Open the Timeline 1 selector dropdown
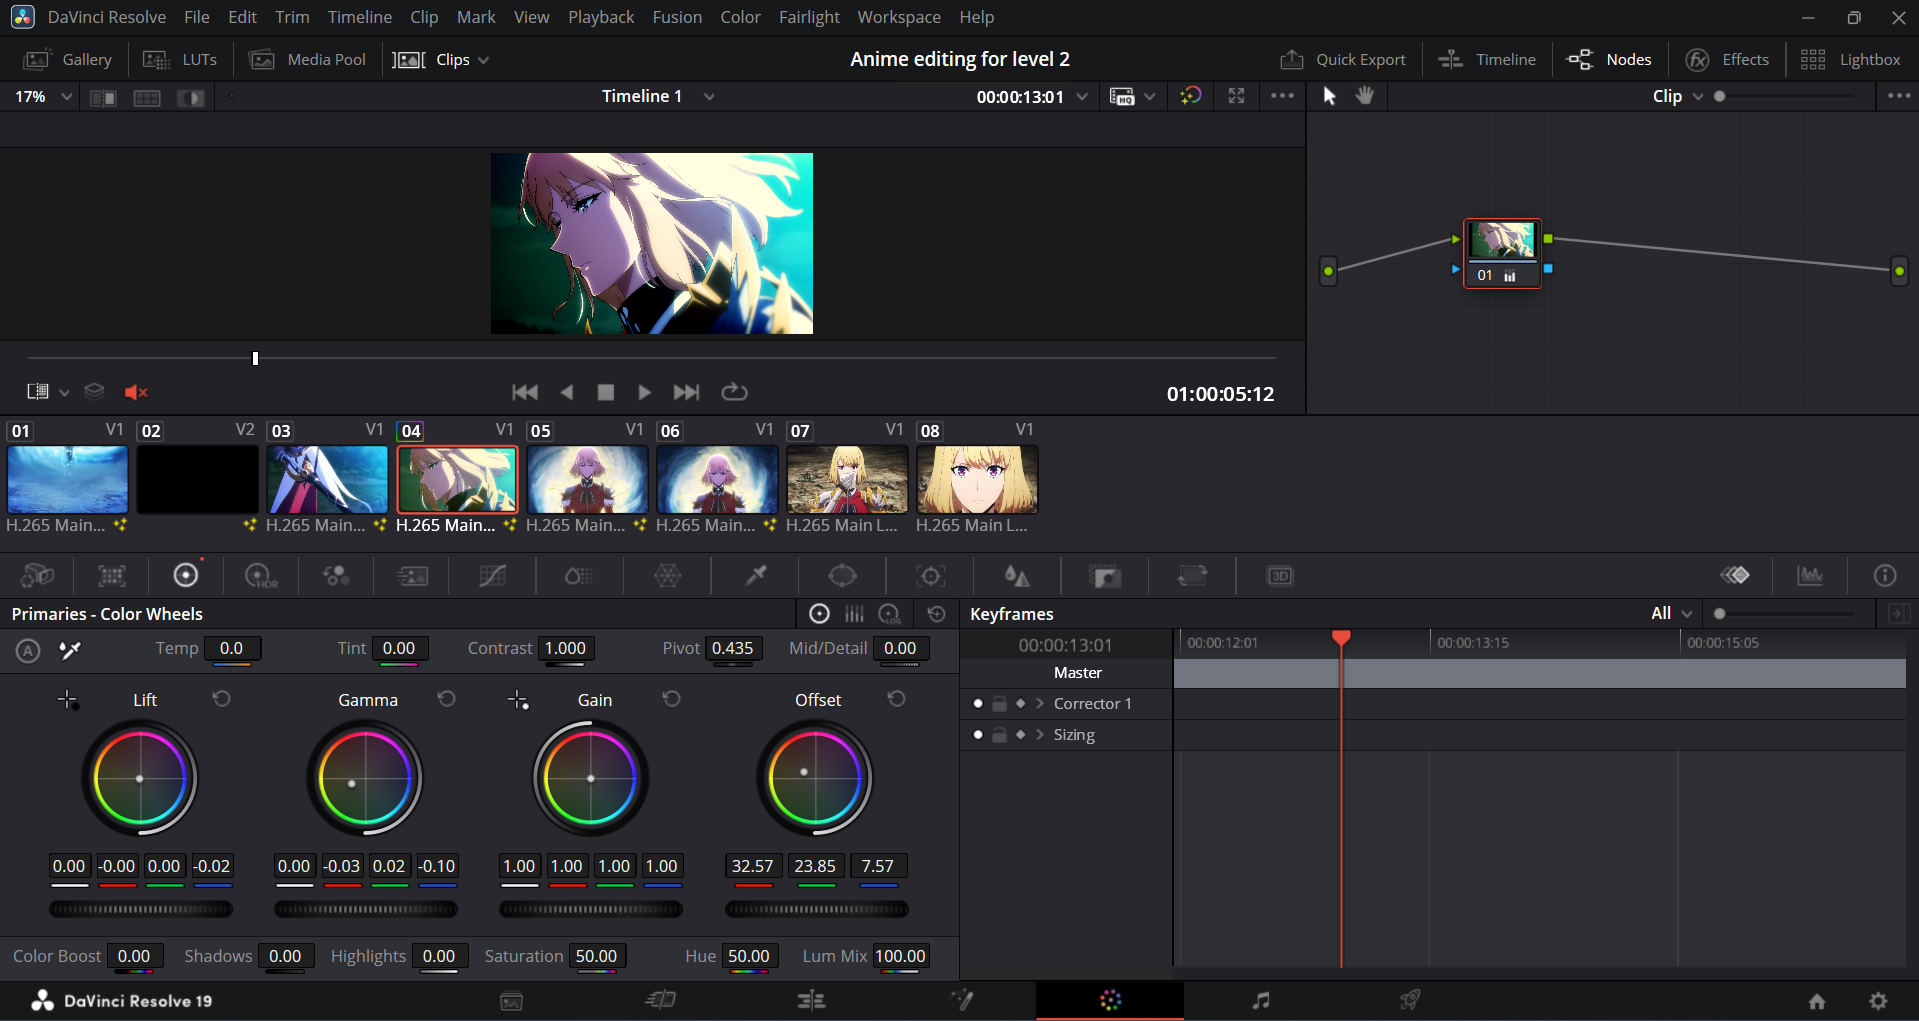The image size is (1919, 1021). 709,96
